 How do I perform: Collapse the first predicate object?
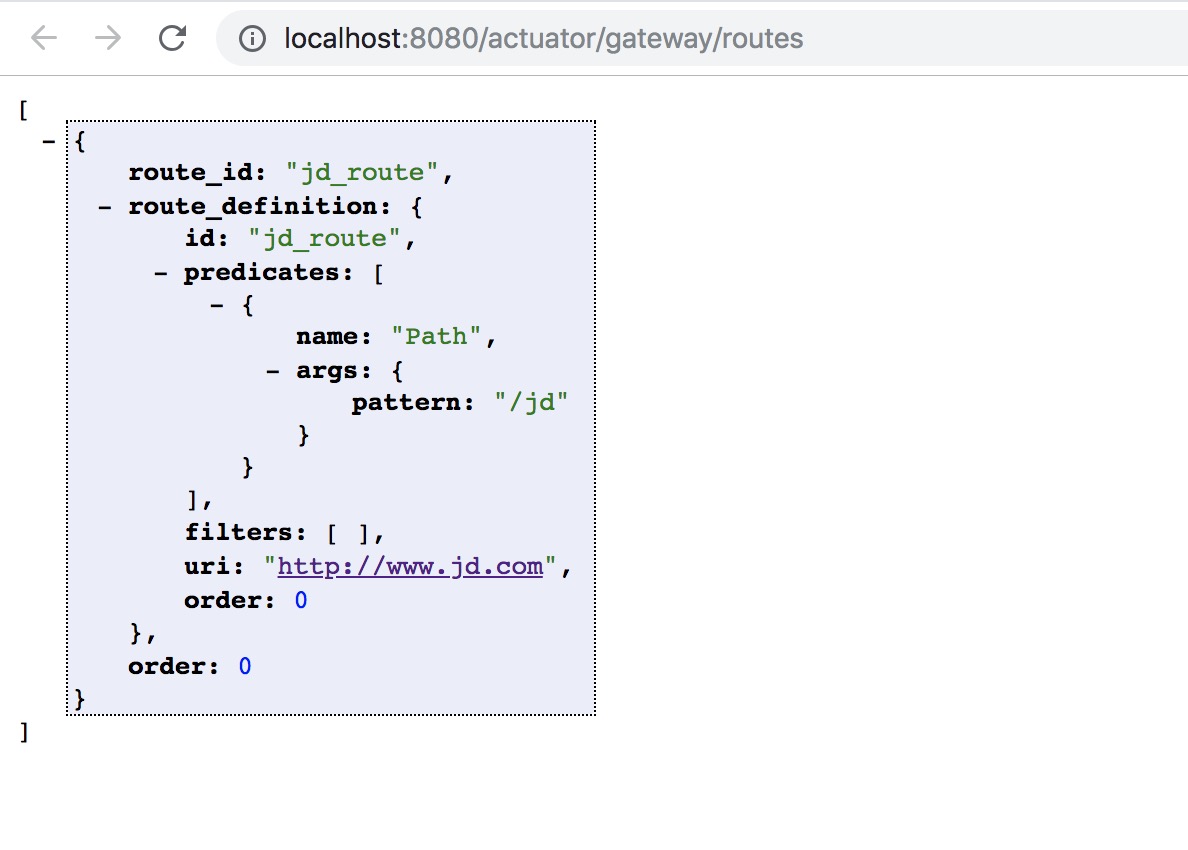pyautogui.click(x=217, y=305)
